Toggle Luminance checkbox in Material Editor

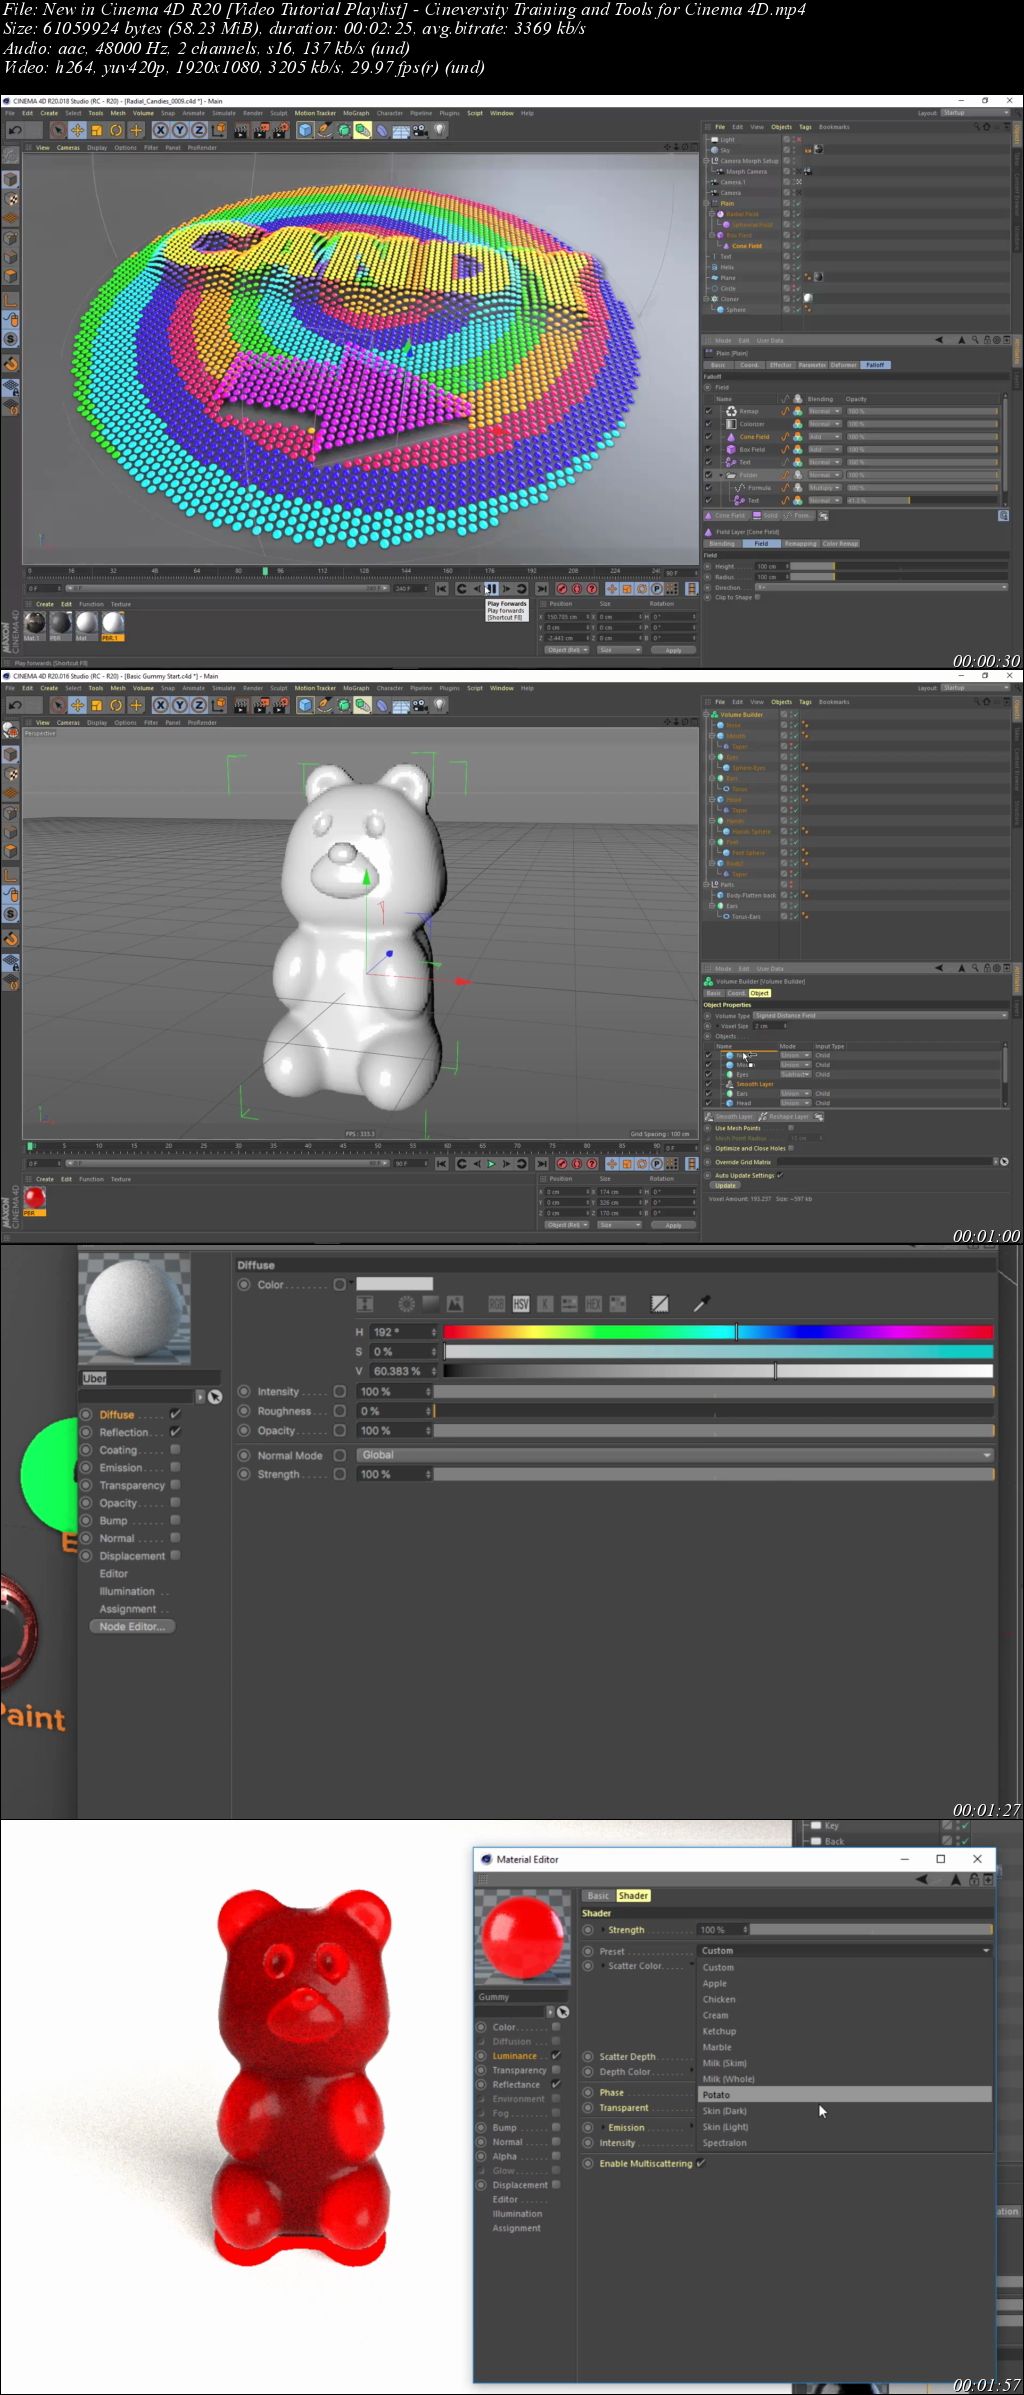pos(556,2056)
